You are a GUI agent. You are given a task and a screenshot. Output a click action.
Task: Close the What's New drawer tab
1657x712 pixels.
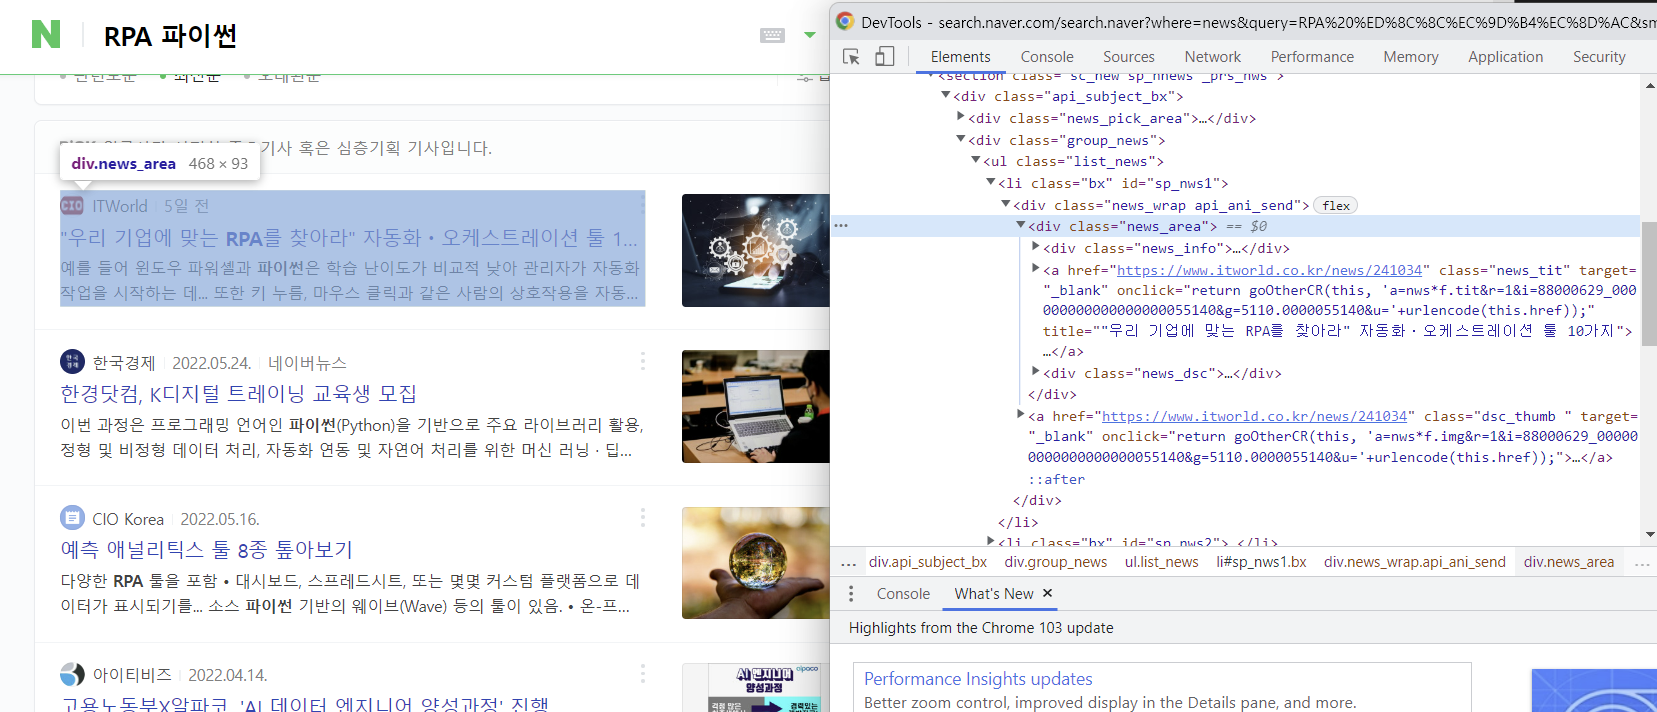click(x=1047, y=593)
